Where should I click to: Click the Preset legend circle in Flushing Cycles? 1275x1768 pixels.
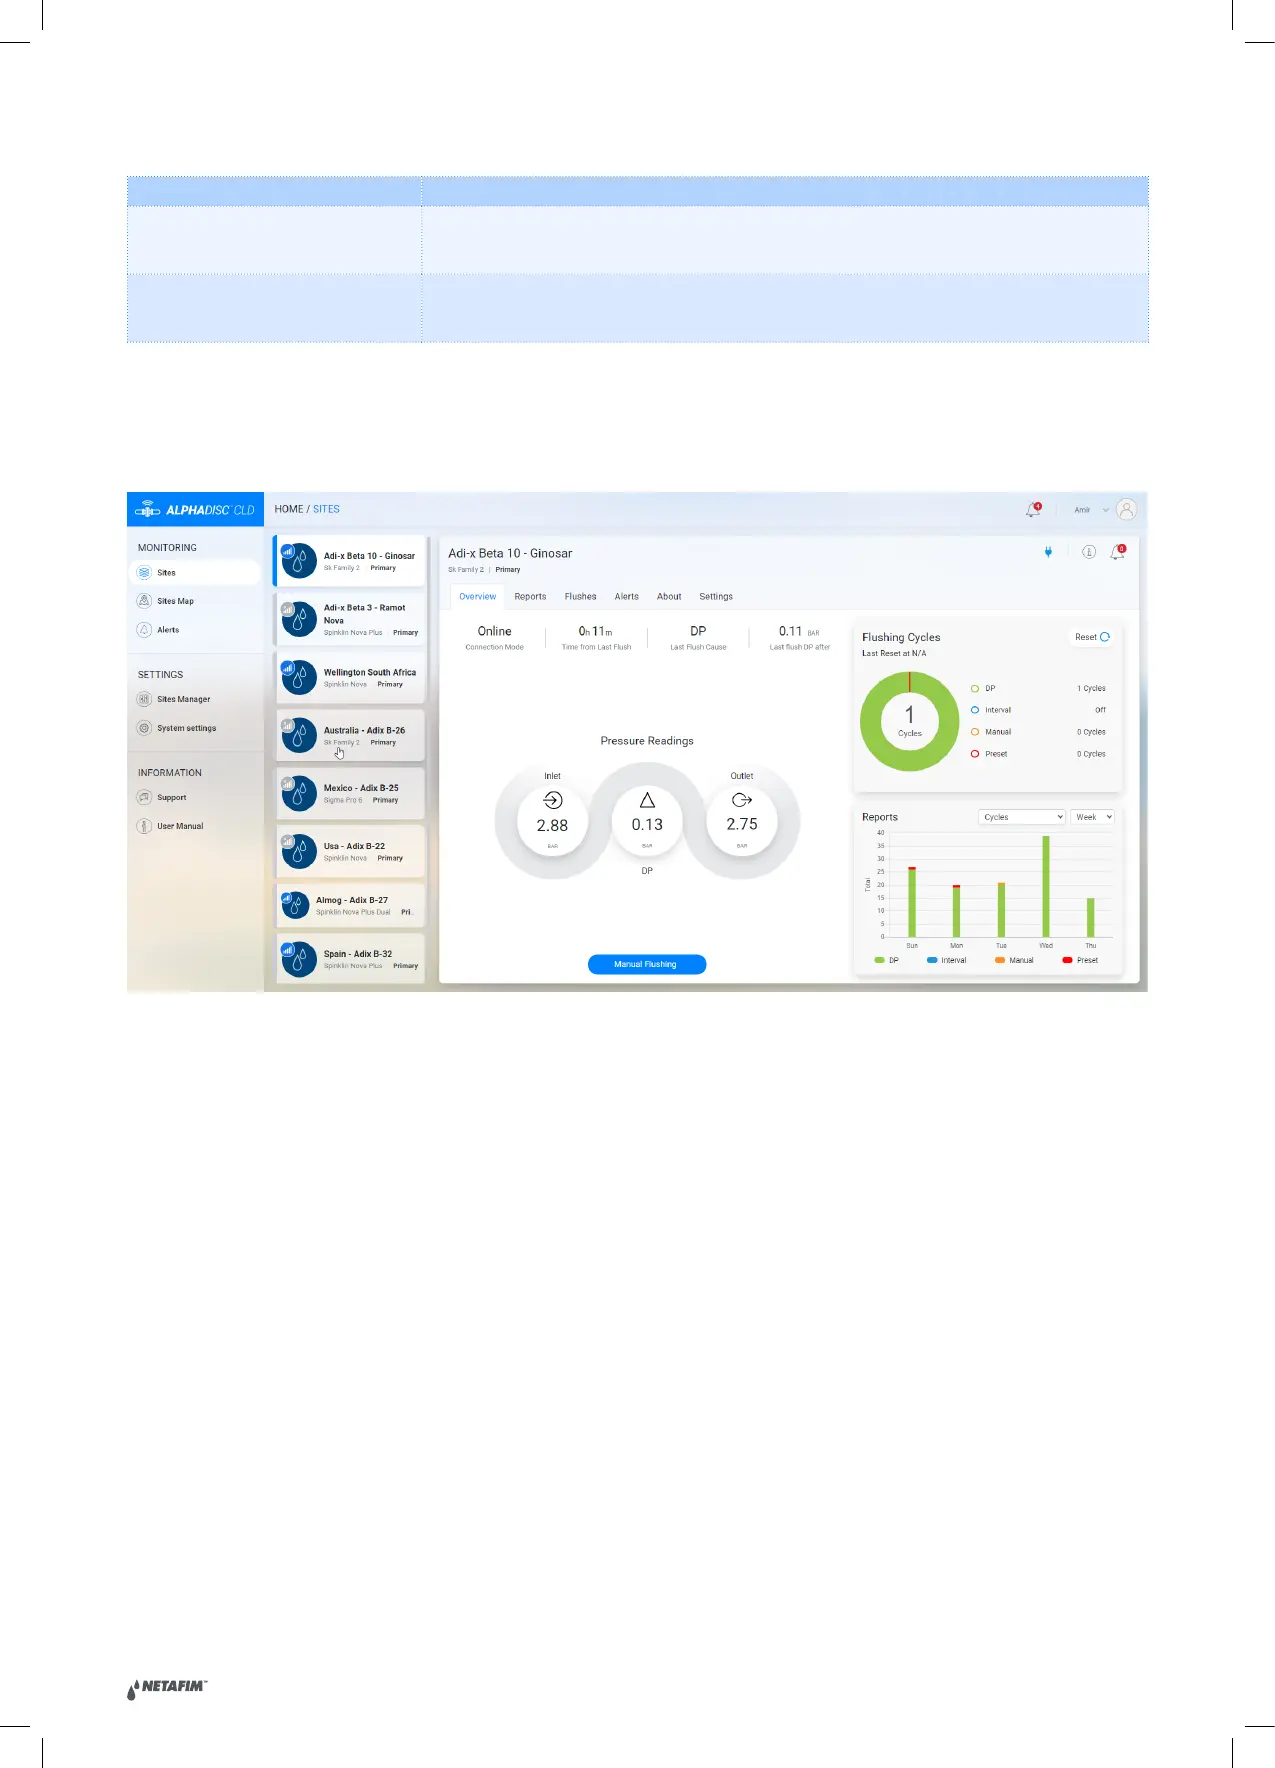(975, 754)
